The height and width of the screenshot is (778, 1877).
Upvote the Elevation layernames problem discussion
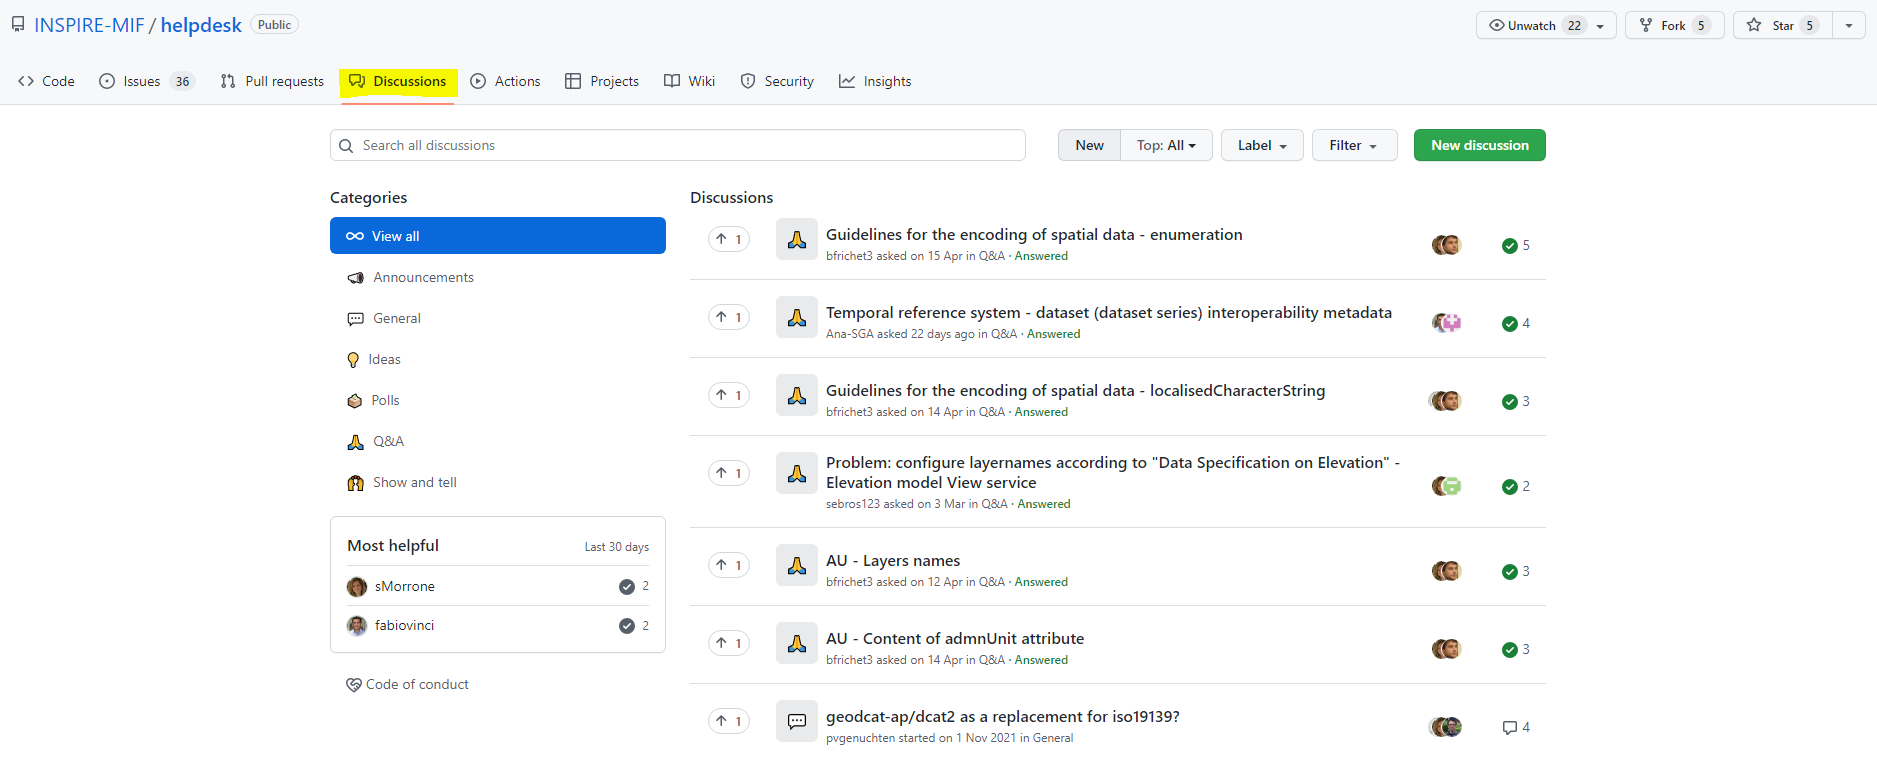coord(729,473)
